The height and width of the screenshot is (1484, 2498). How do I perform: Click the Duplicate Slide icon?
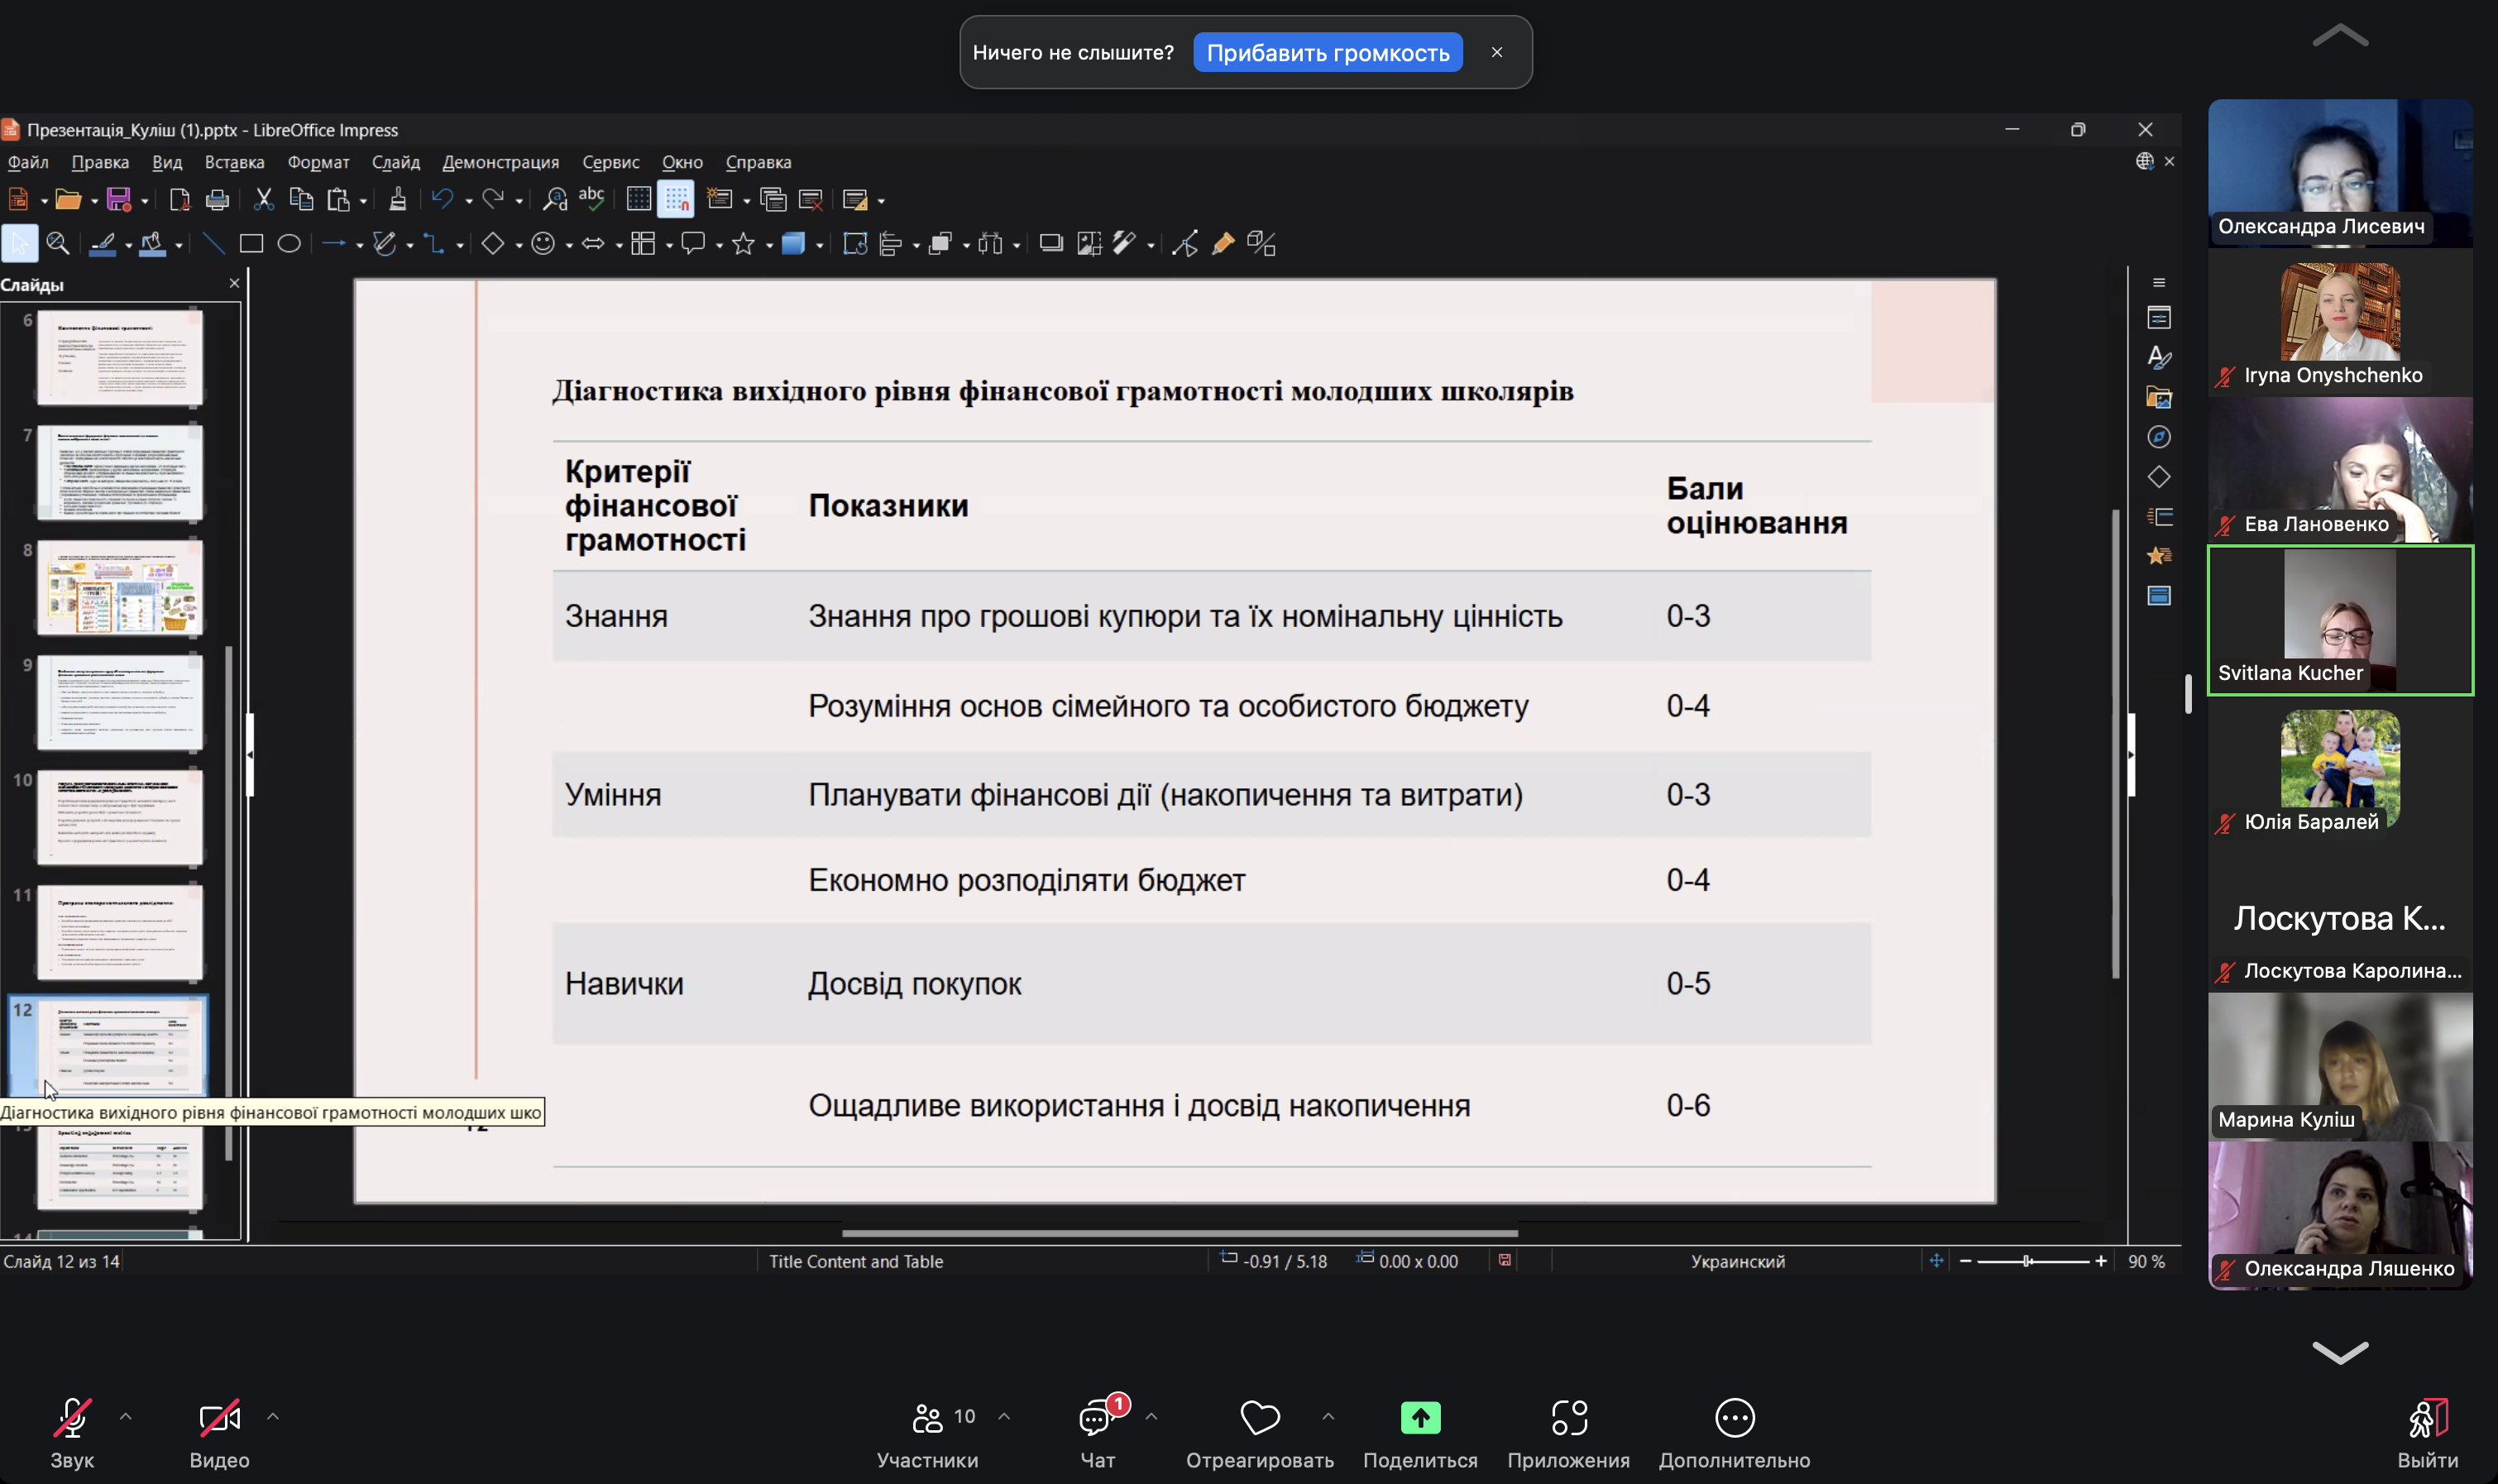coord(773,200)
